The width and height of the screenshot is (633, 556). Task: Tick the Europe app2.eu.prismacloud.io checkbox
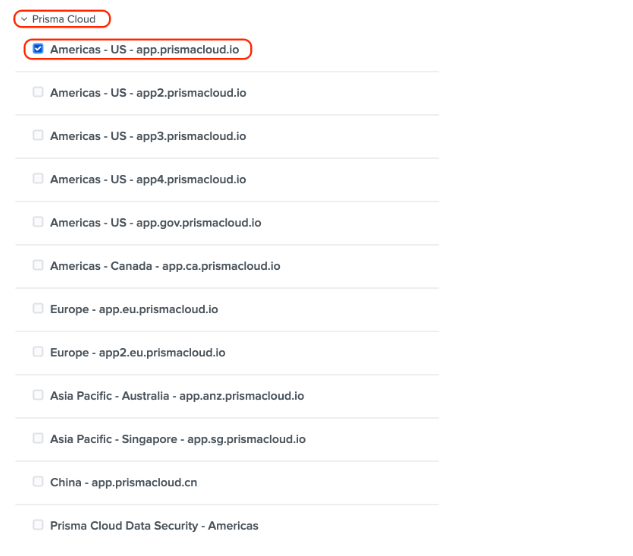tap(38, 352)
